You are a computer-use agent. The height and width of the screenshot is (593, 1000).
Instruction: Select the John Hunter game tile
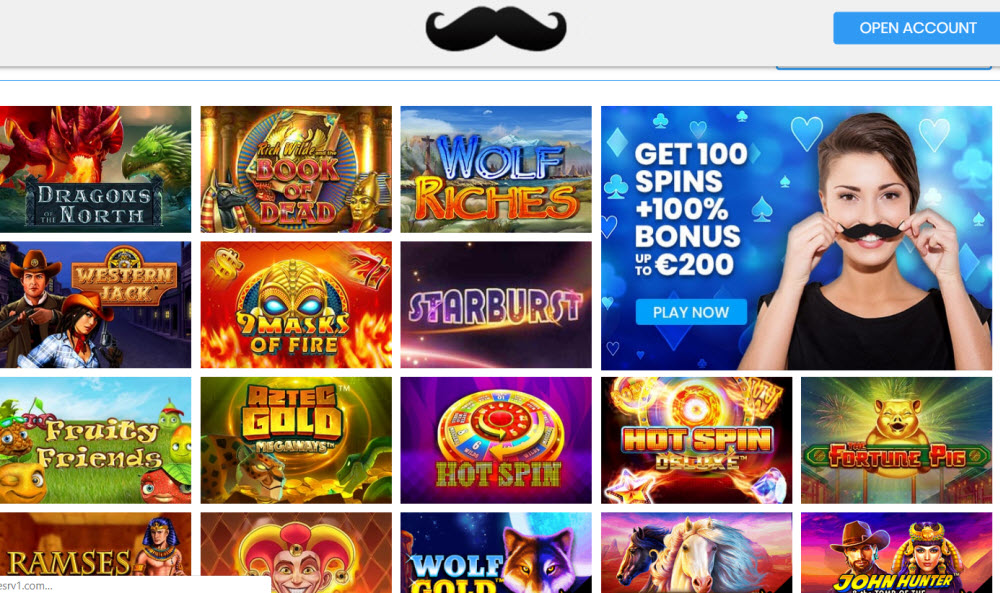tap(896, 552)
